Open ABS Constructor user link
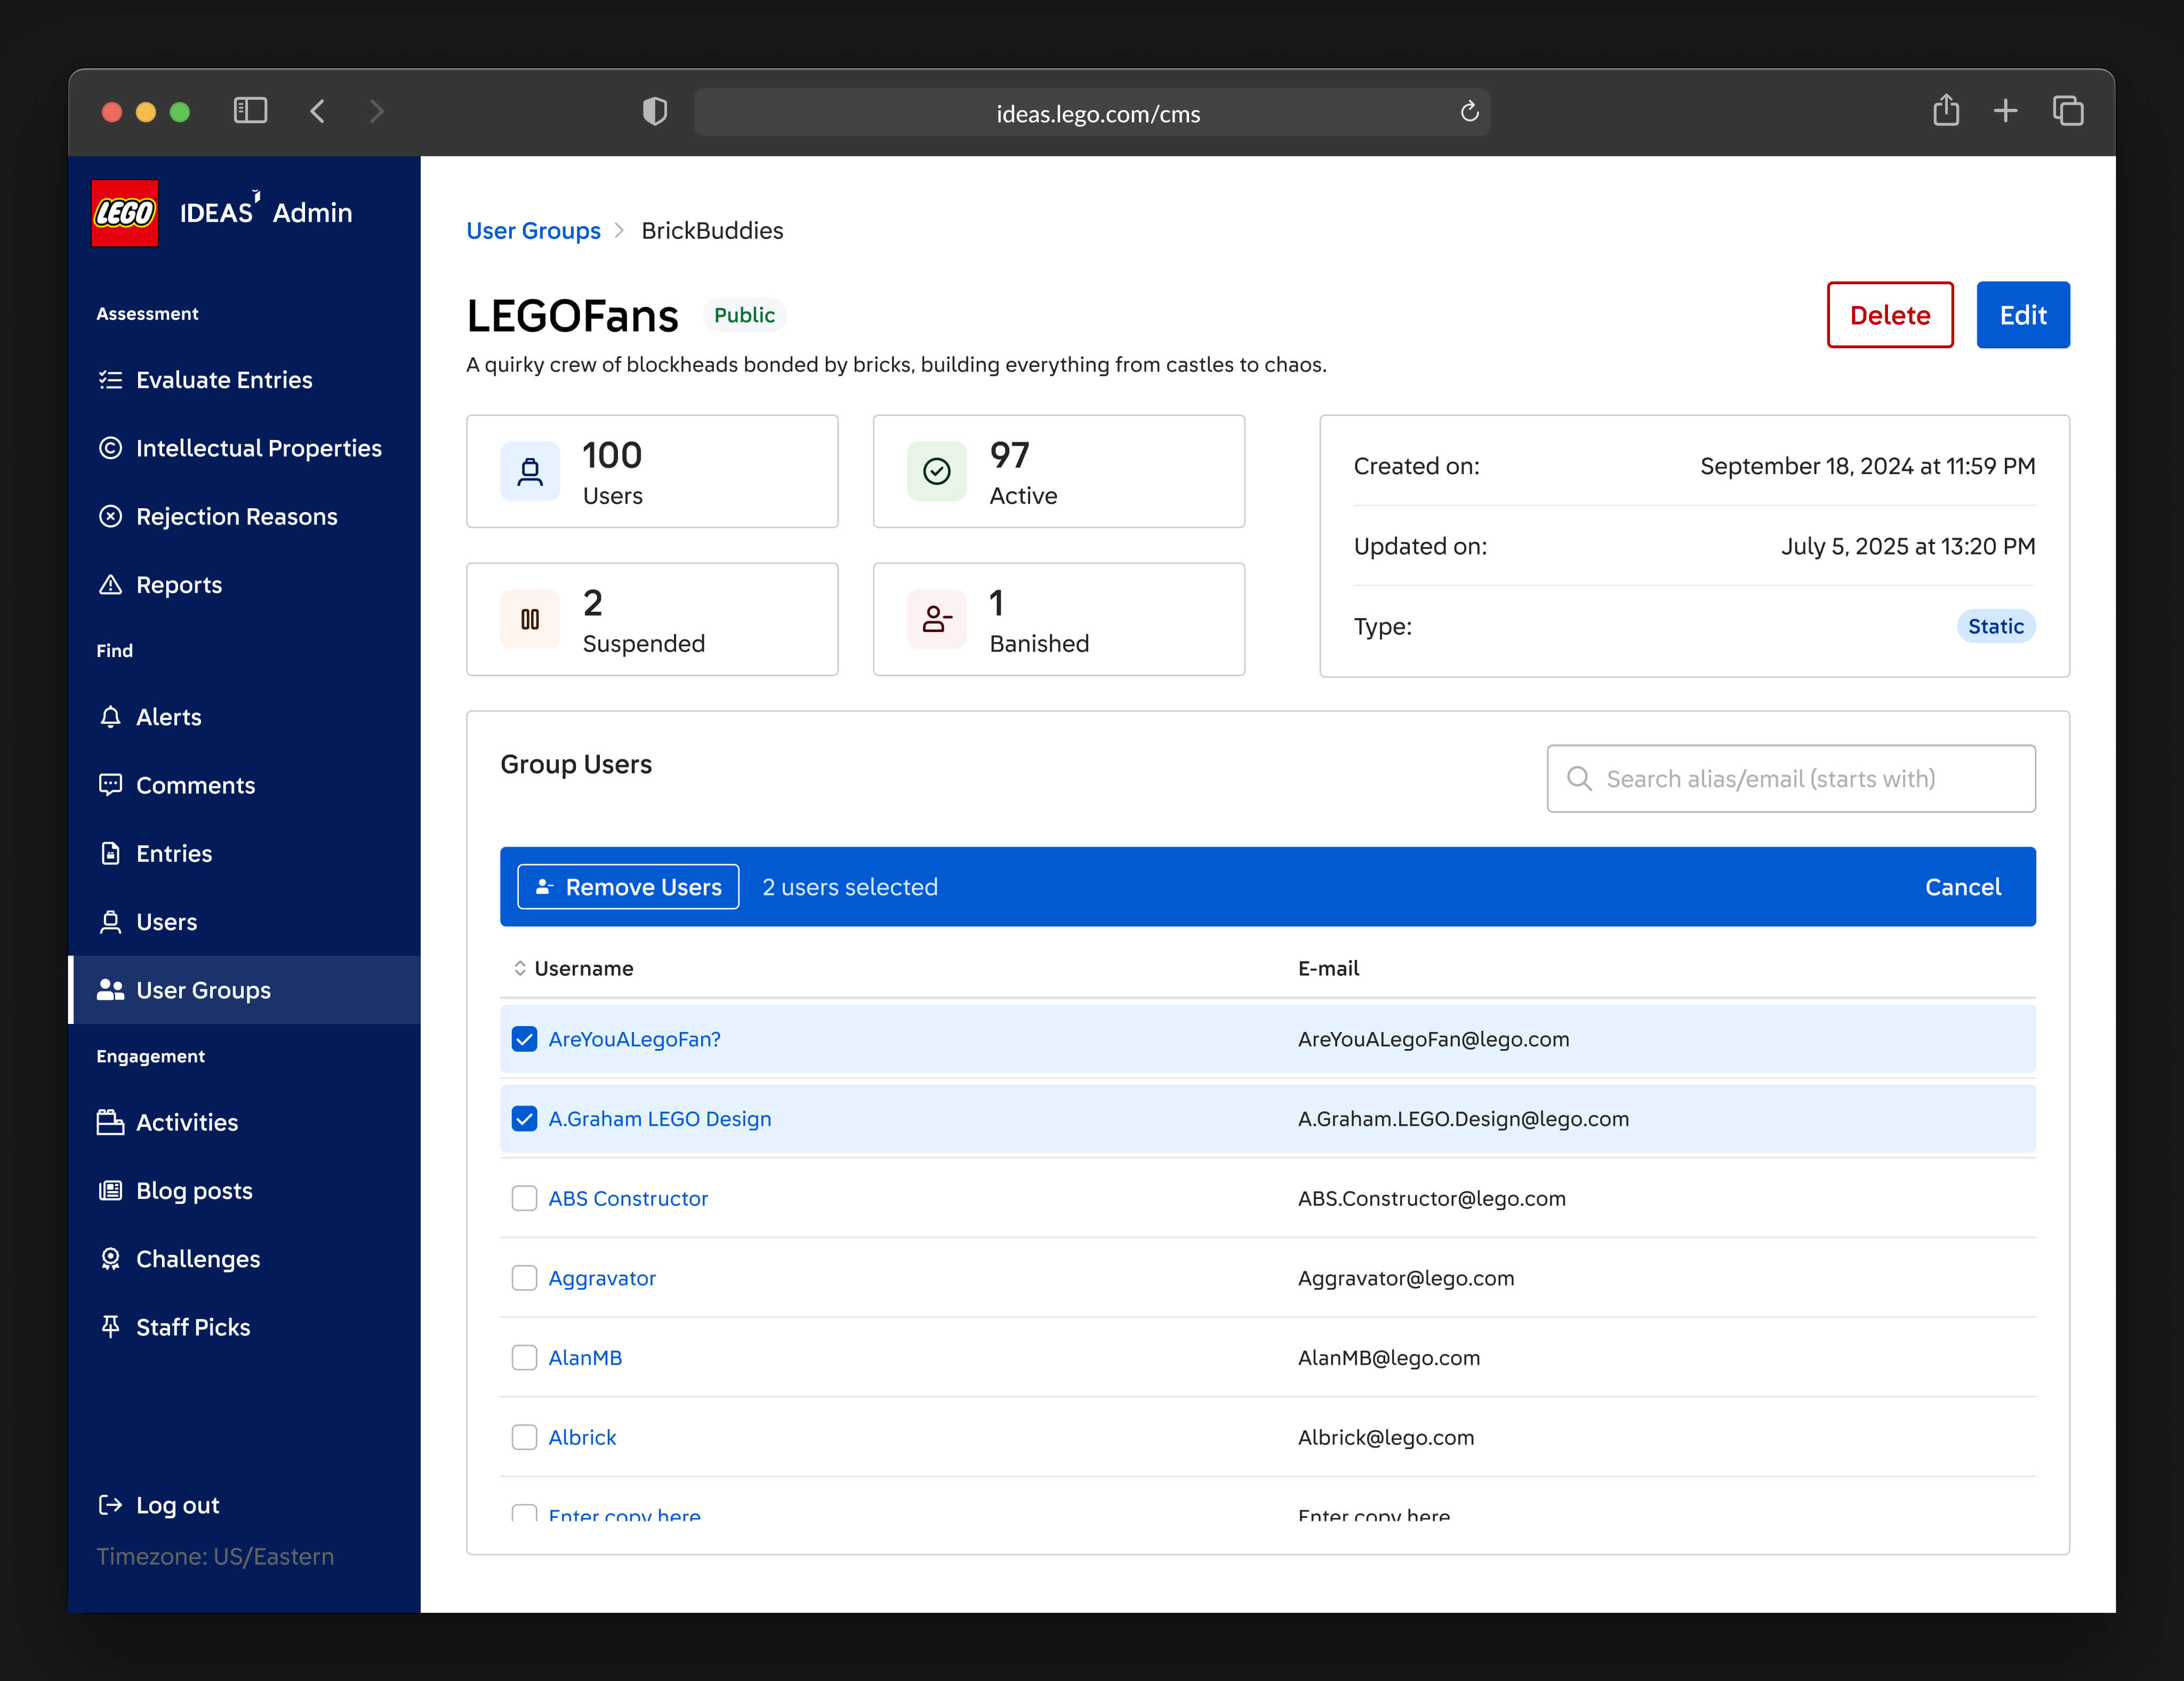 coord(628,1198)
